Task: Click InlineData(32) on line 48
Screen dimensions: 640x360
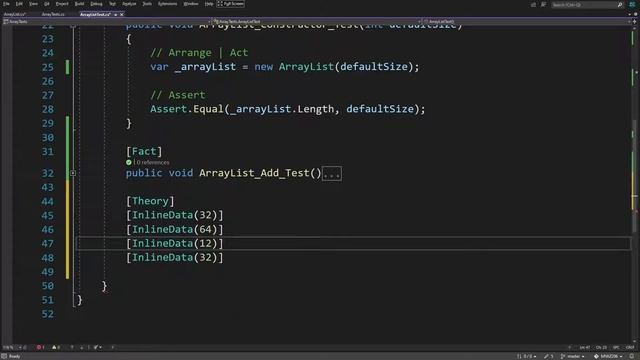Action: coord(175,258)
